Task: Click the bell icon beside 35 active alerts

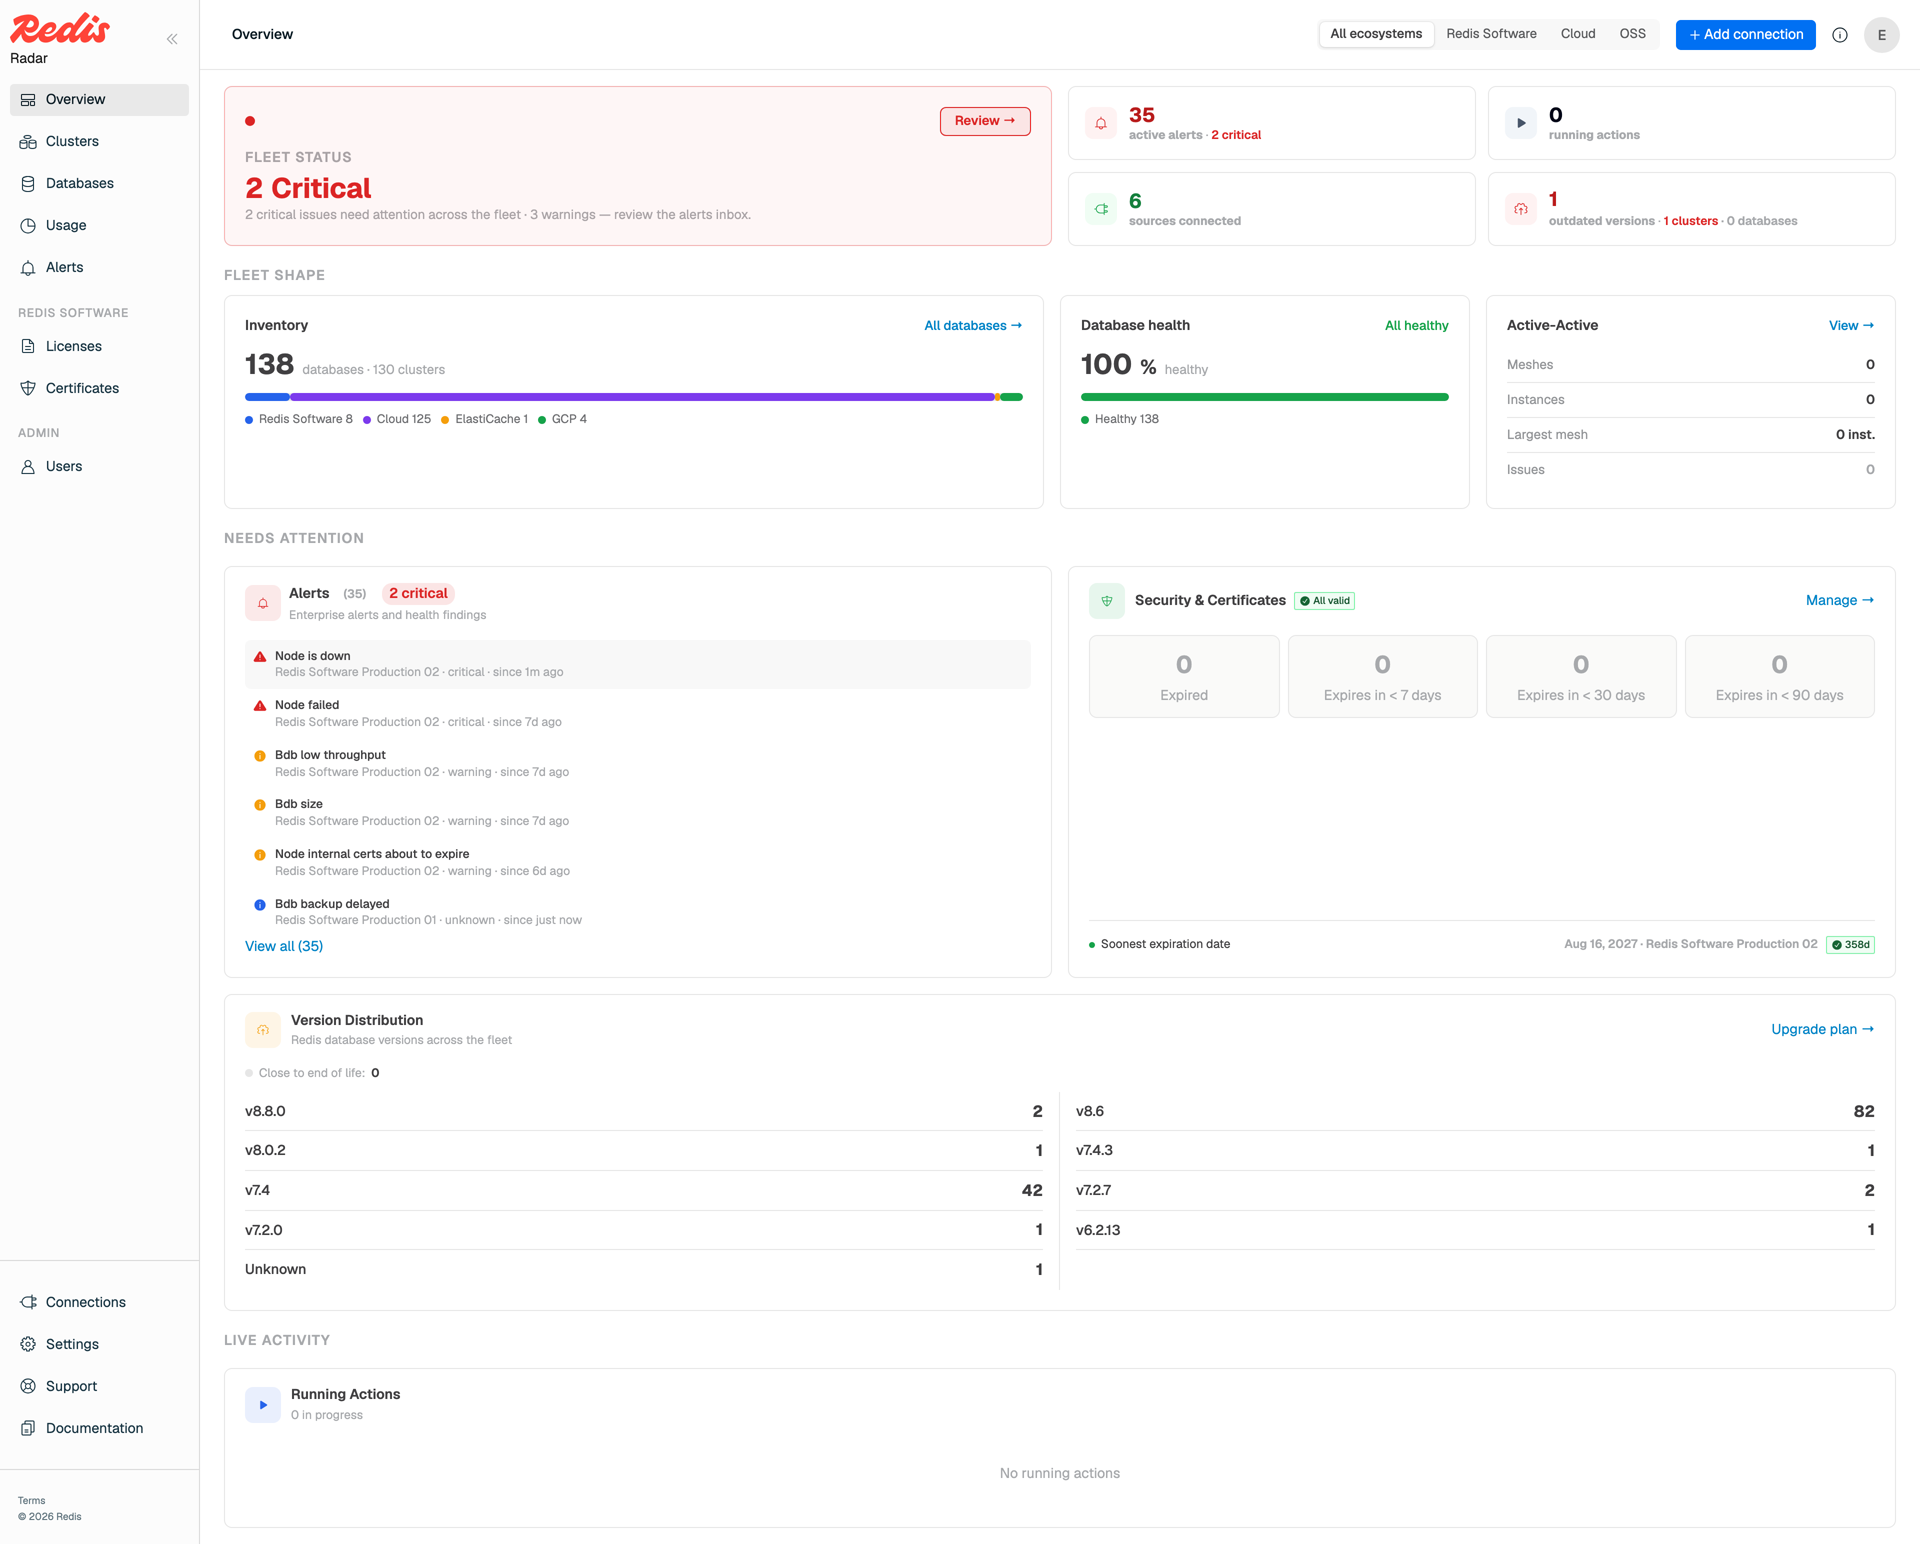Action: 1101,123
